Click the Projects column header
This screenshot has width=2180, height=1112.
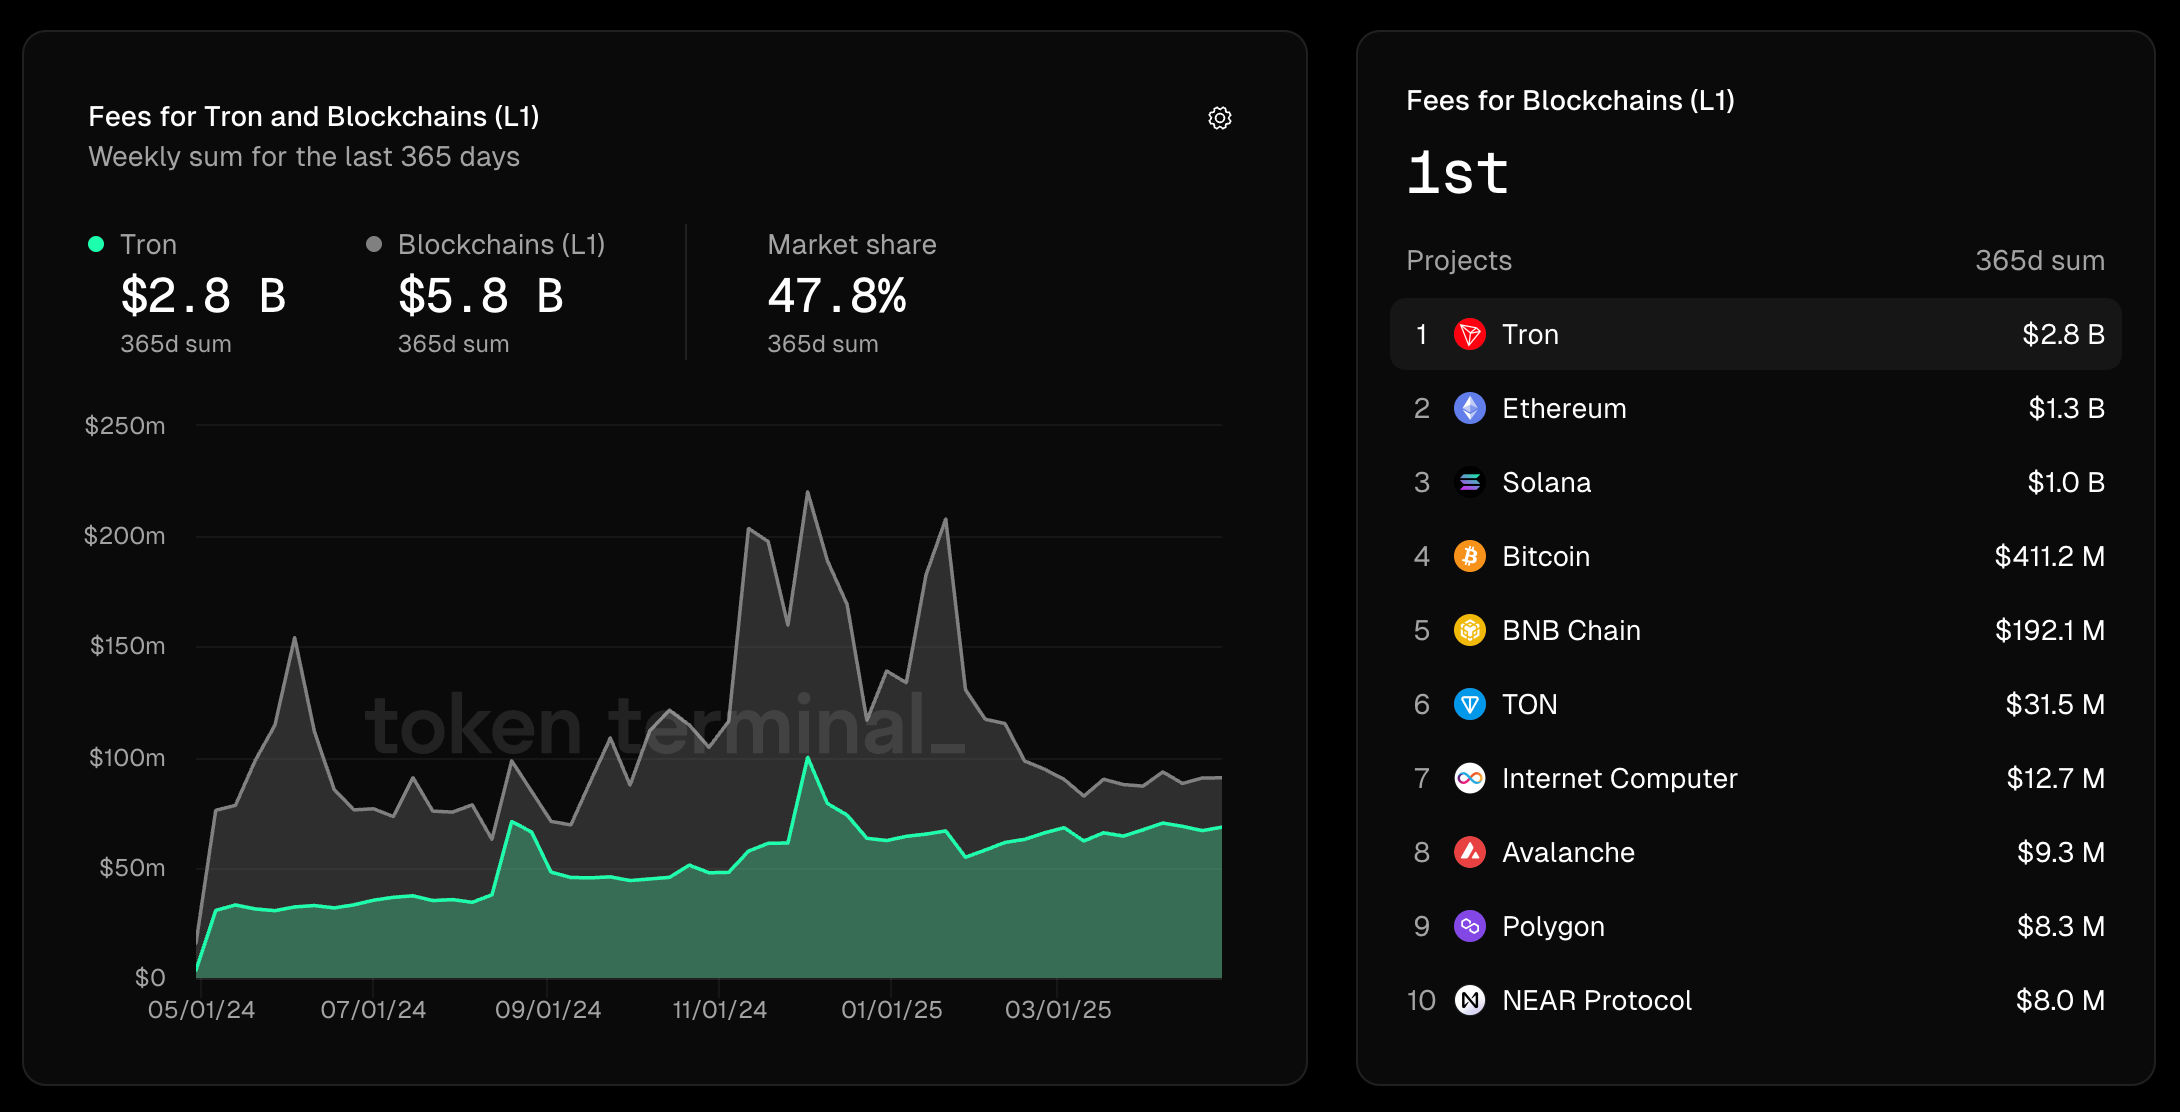1459,260
